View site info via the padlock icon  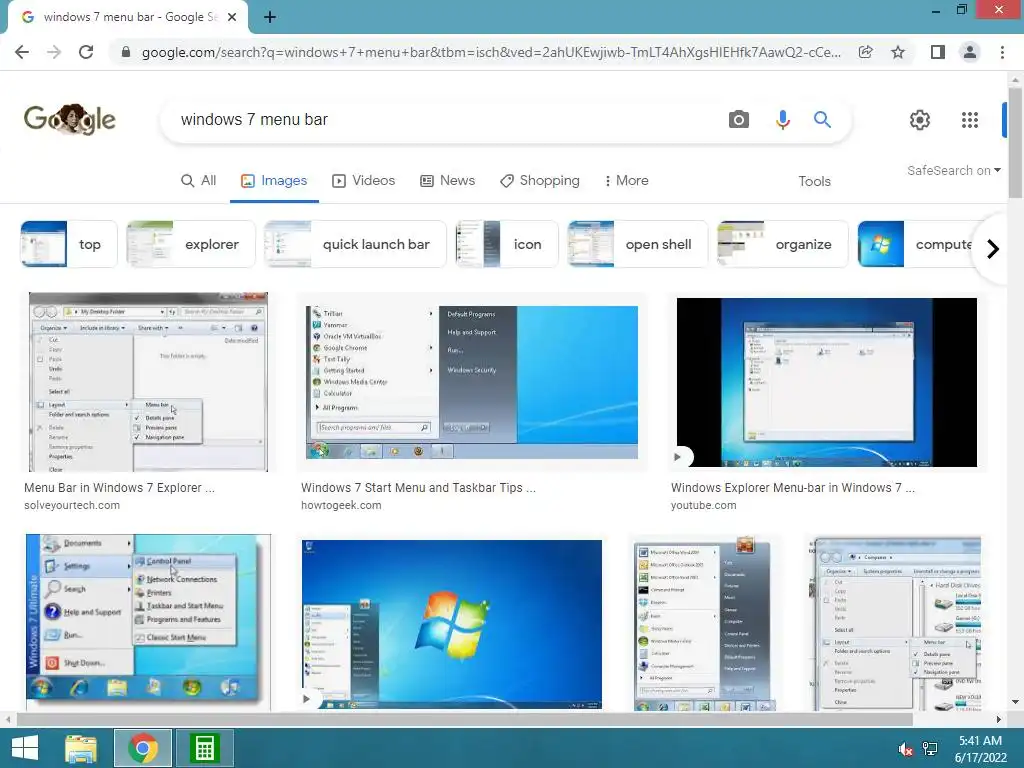pos(126,52)
